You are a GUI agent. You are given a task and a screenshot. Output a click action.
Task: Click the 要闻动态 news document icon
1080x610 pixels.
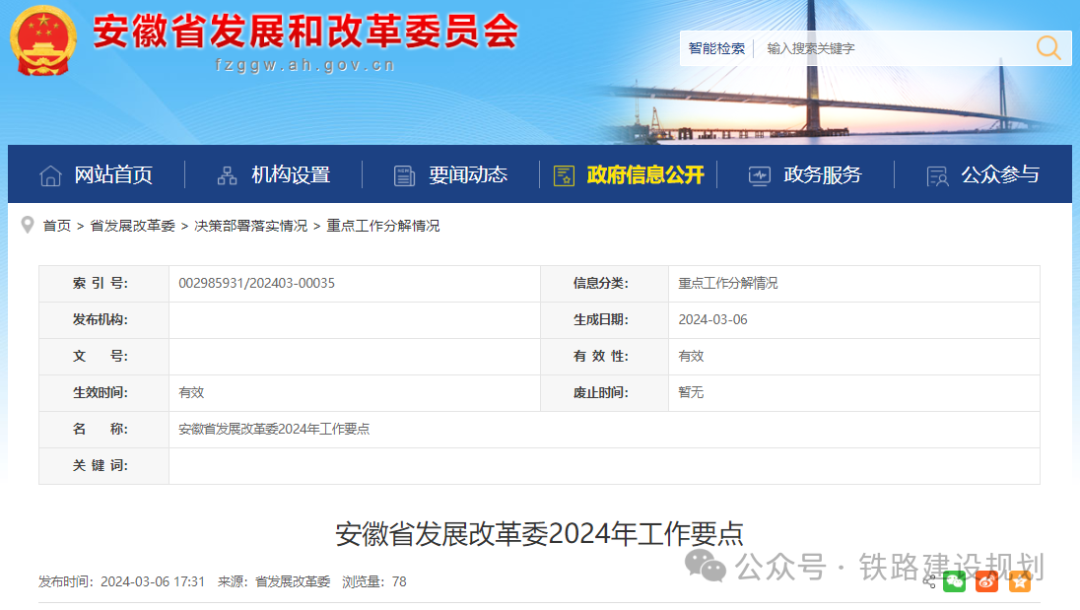pos(404,174)
